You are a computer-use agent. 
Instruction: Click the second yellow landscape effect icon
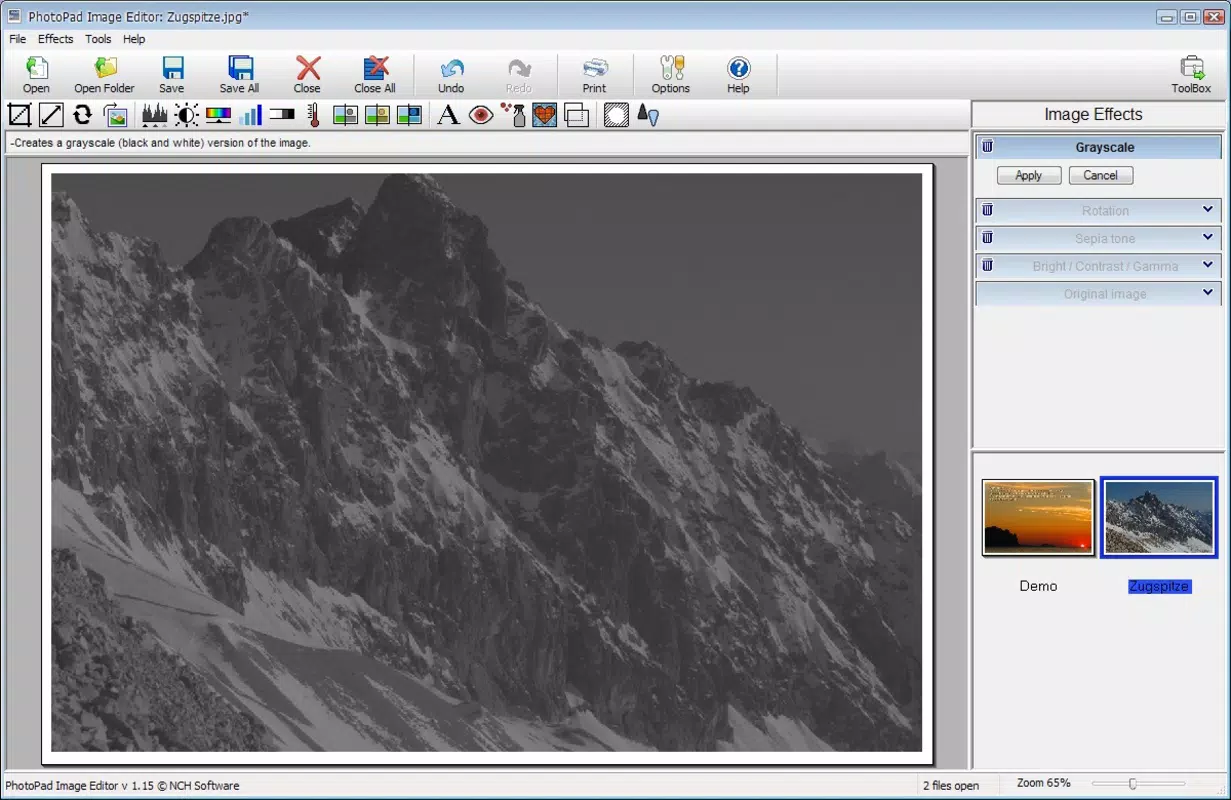pos(377,115)
